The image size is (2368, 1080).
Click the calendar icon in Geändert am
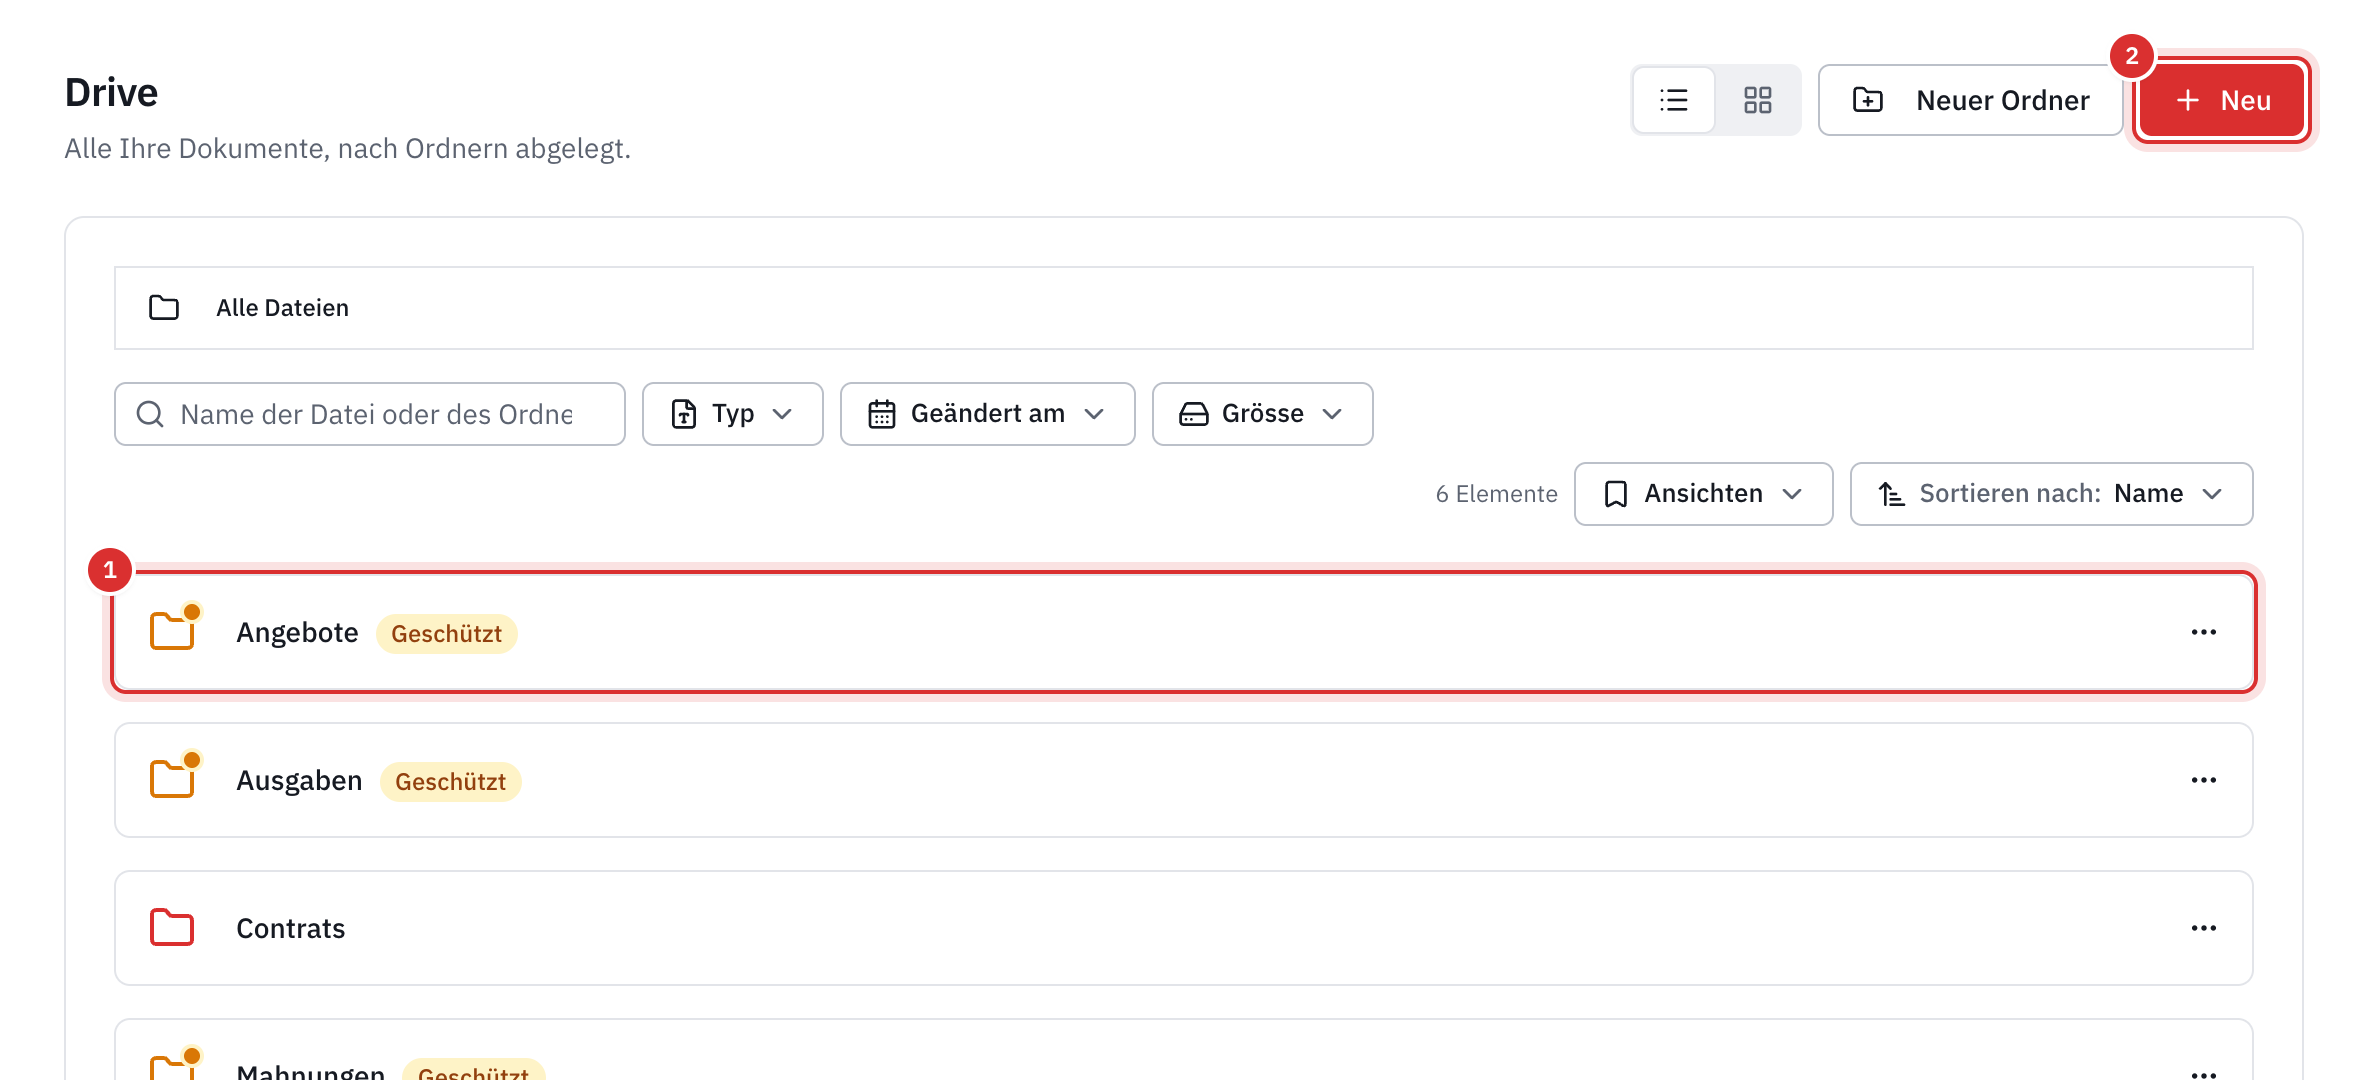coord(881,414)
